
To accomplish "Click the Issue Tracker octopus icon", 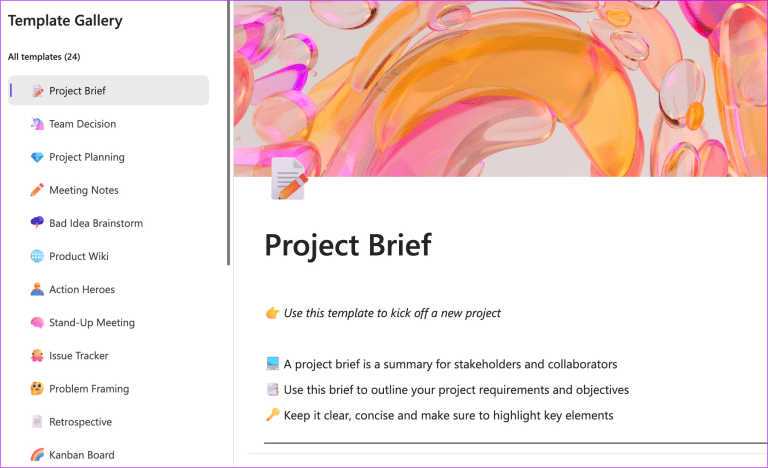I will click(x=37, y=355).
